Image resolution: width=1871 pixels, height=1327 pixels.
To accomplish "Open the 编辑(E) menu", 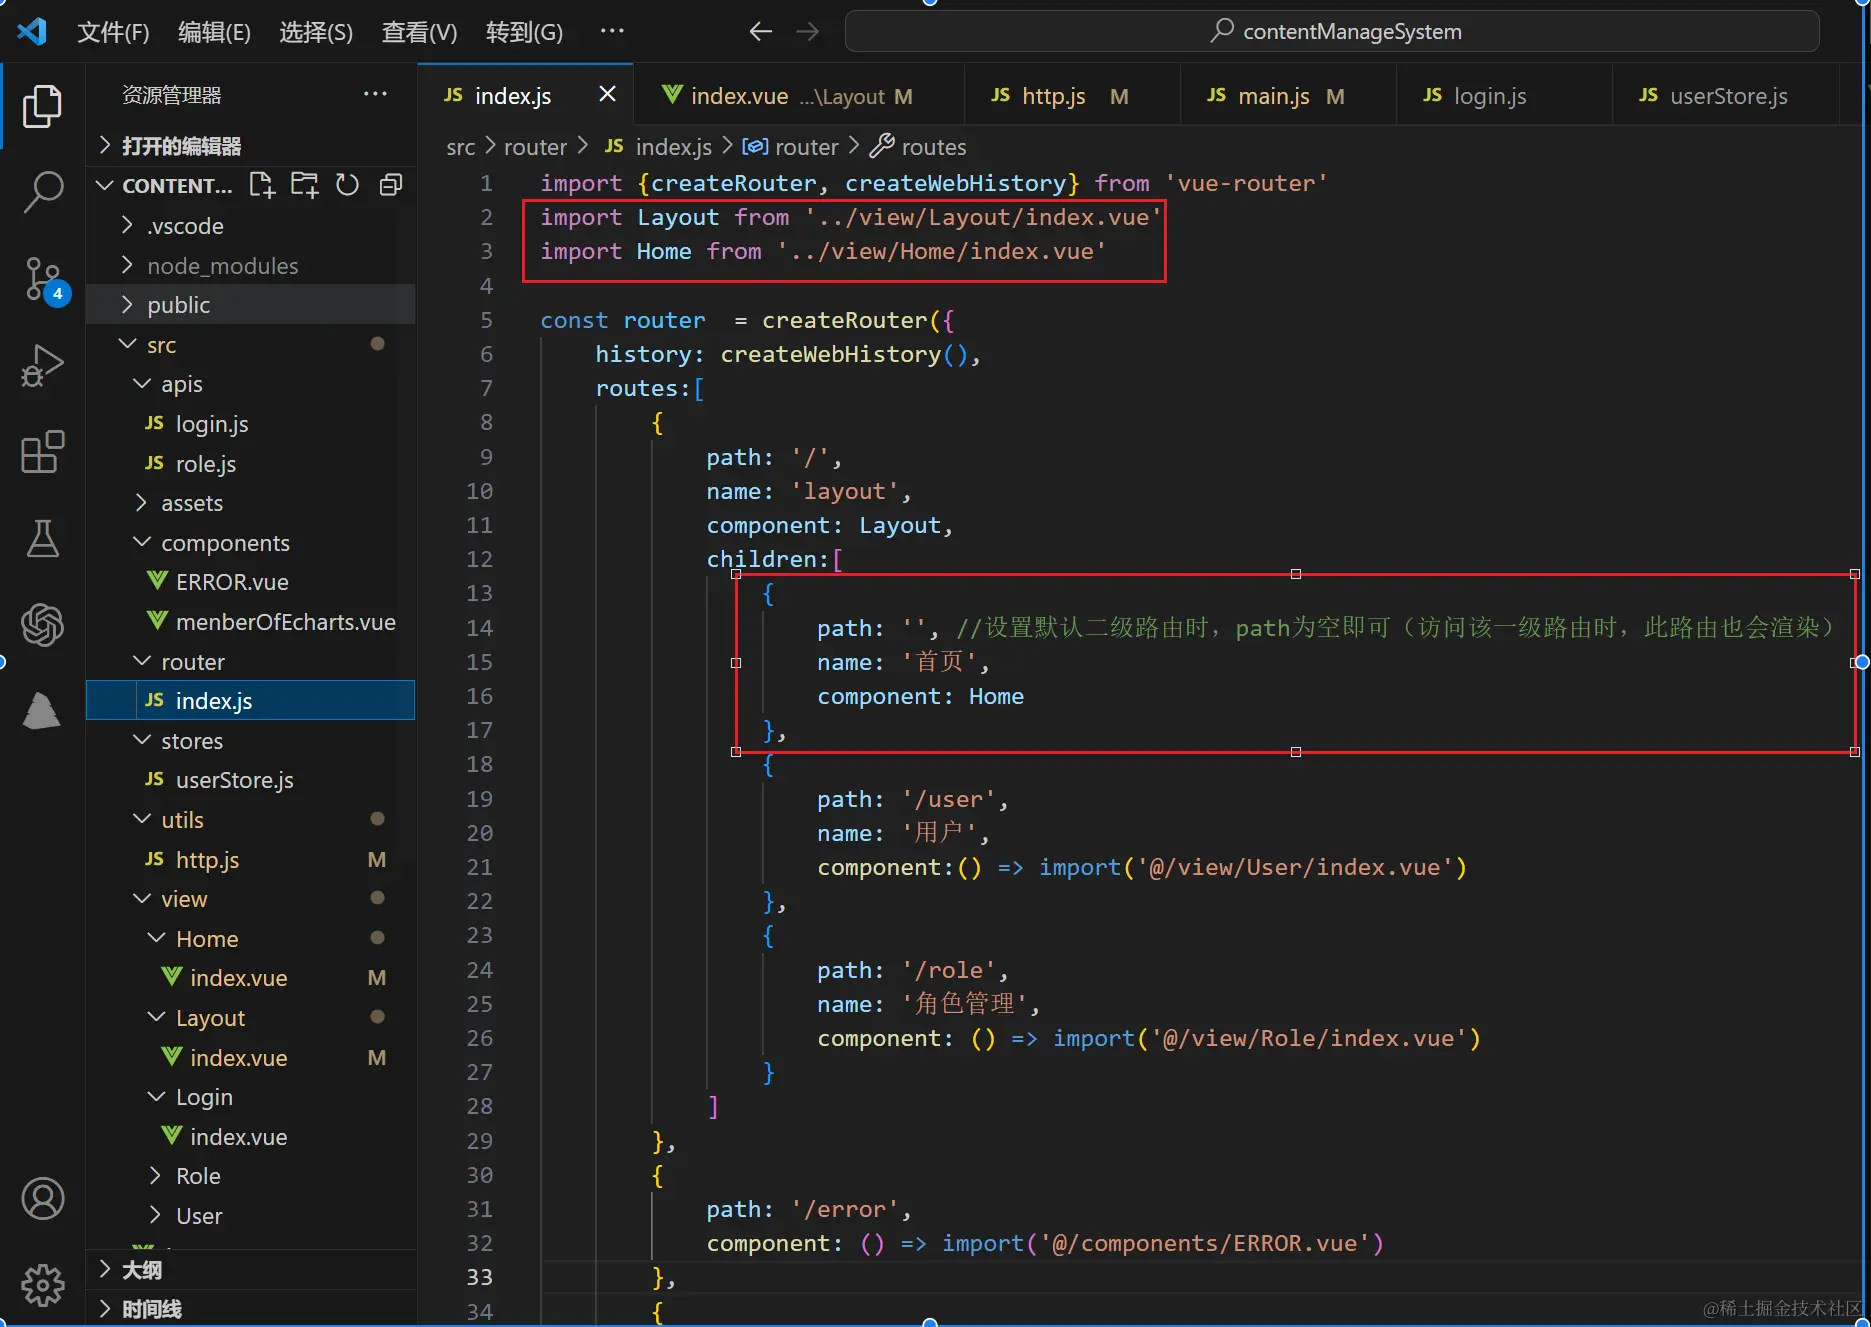I will coord(214,32).
